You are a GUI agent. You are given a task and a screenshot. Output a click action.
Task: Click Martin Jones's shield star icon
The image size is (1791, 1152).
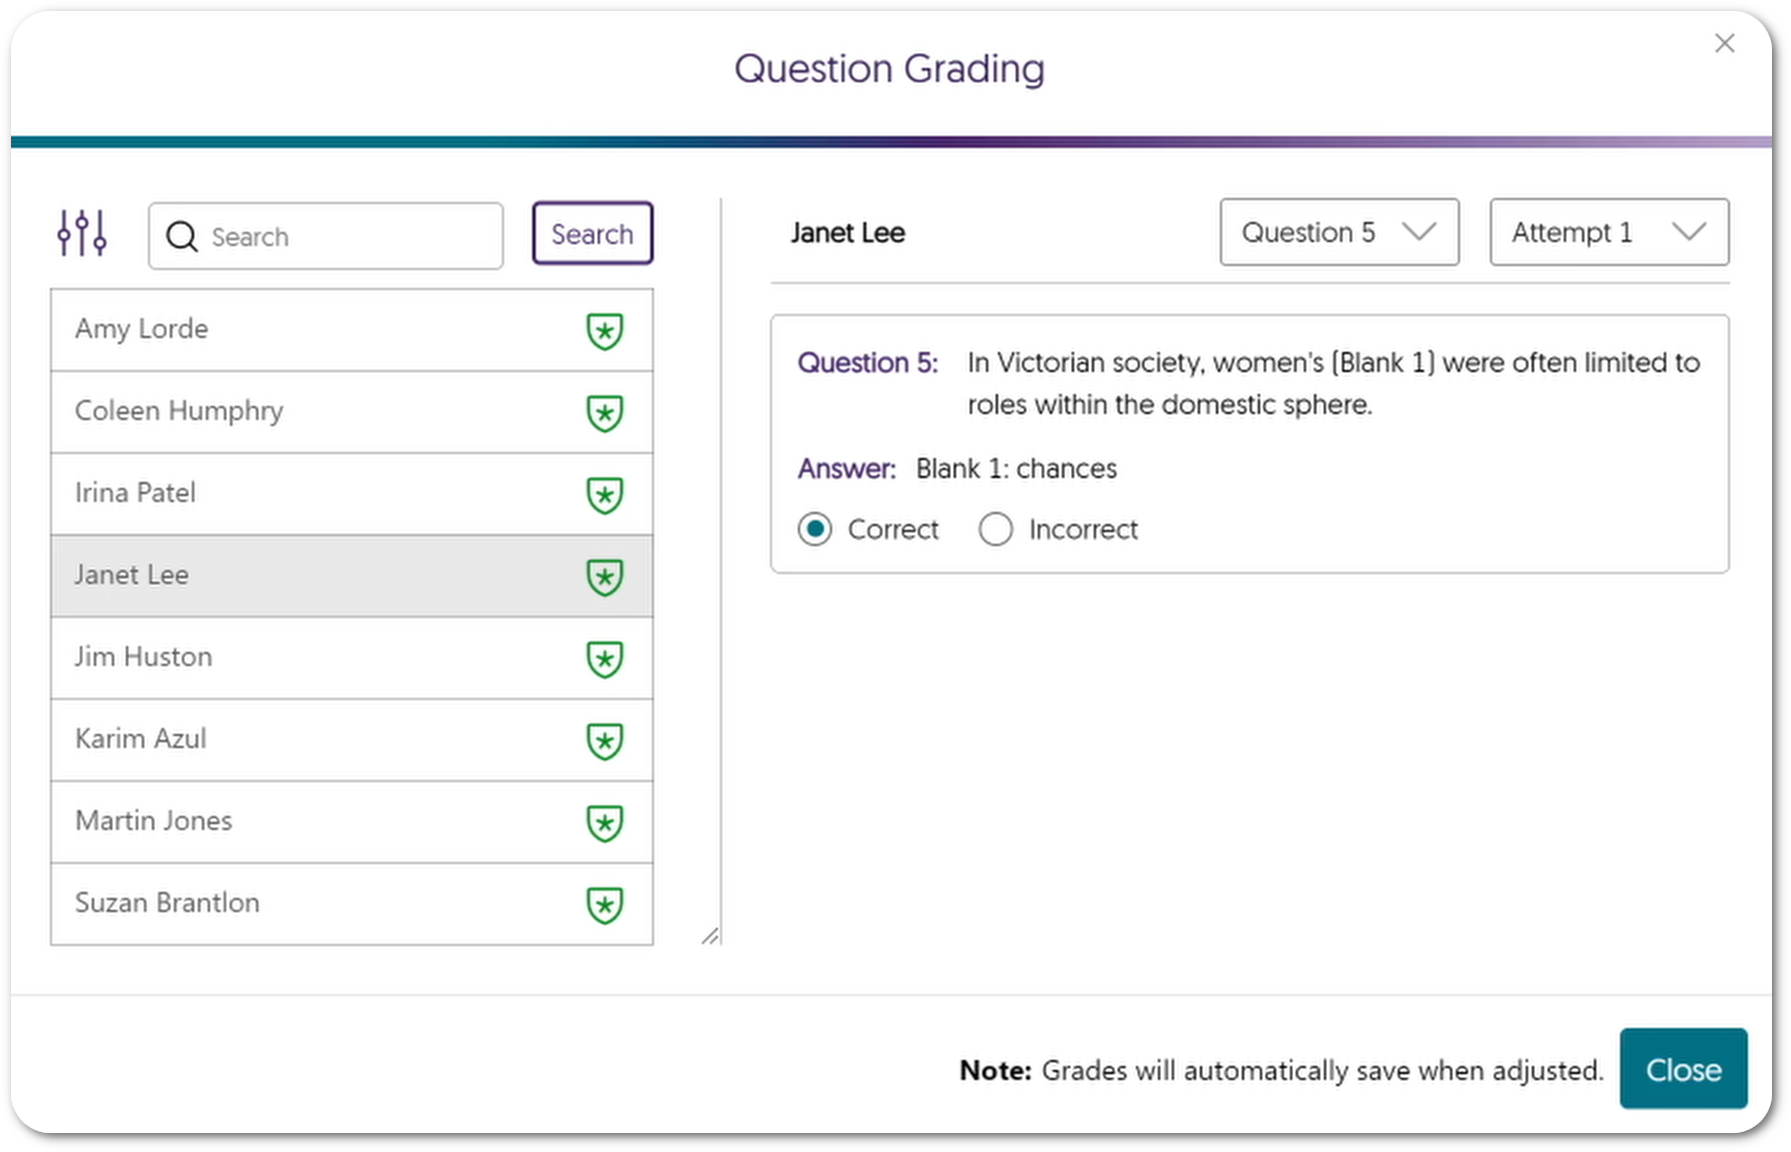pyautogui.click(x=604, y=823)
